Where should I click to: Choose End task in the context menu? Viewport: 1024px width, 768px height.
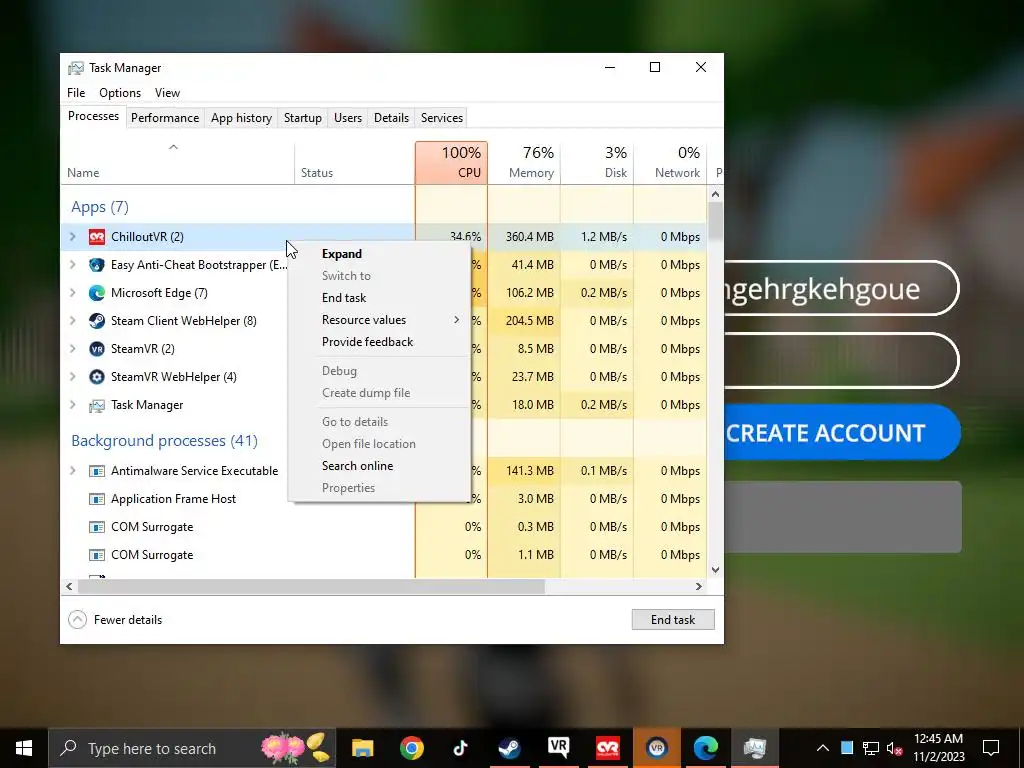click(x=379, y=298)
